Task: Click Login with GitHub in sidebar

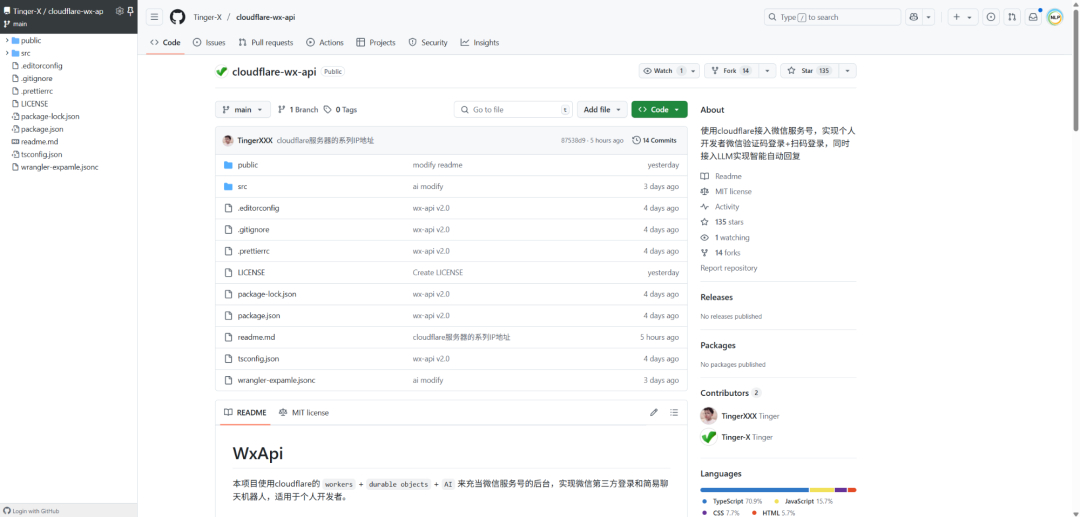Action: click(x=31, y=511)
